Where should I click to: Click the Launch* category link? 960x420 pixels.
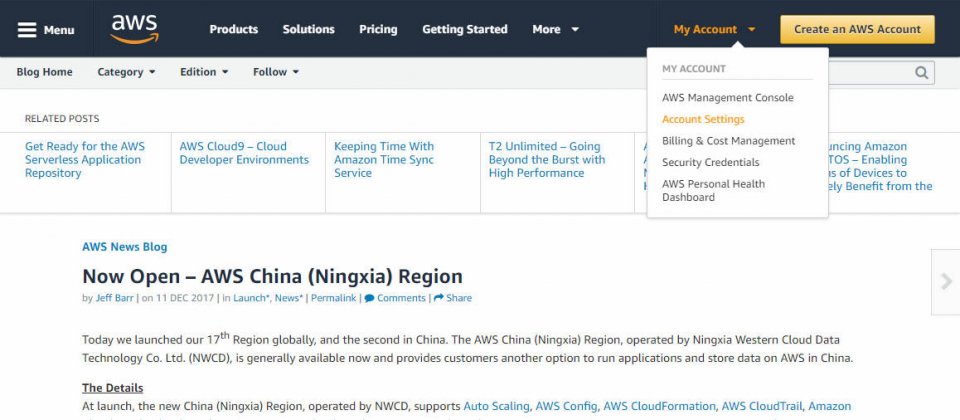point(252,298)
